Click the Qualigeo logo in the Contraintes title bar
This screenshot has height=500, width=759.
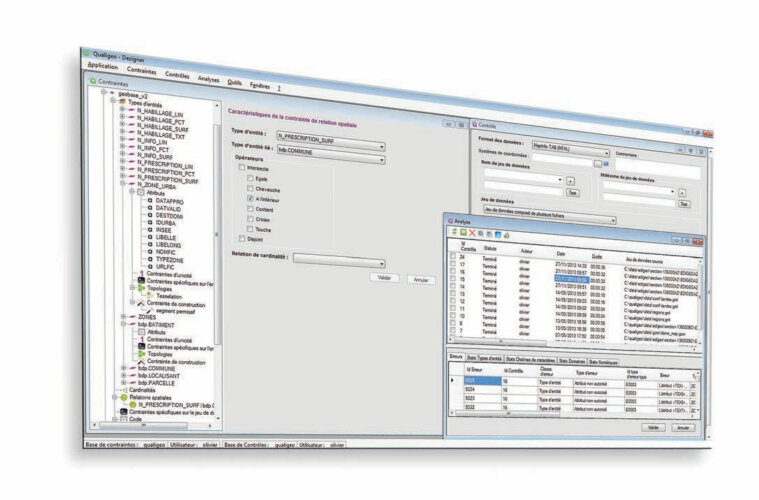pyautogui.click(x=93, y=81)
